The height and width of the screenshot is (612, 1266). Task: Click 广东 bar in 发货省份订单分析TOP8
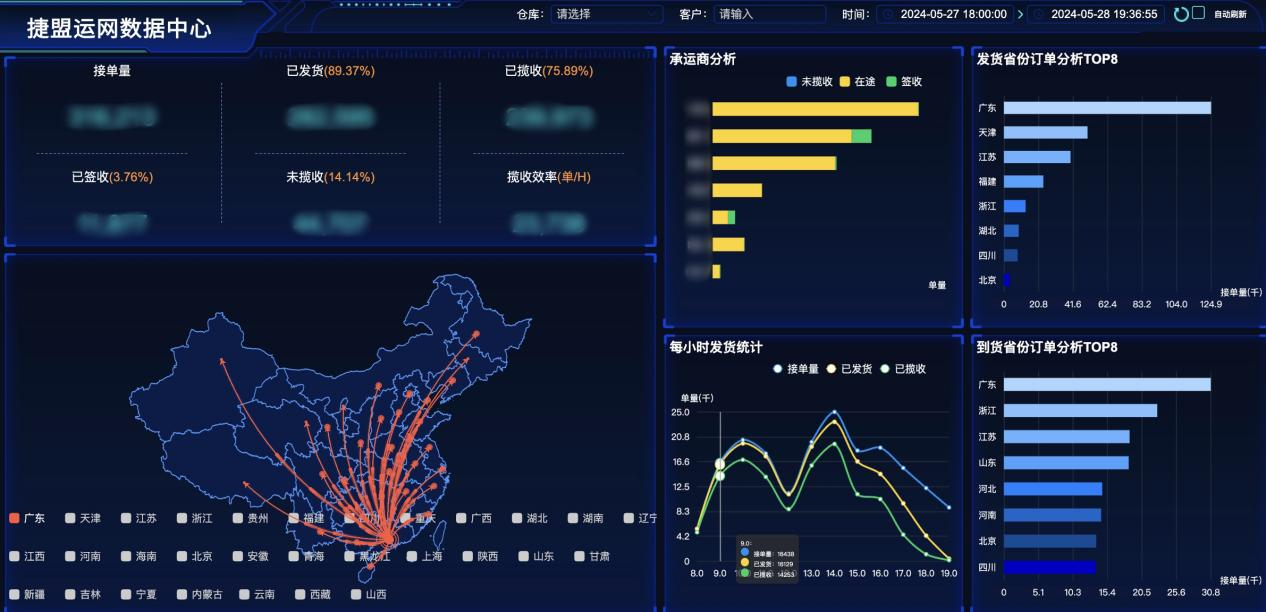point(1107,108)
